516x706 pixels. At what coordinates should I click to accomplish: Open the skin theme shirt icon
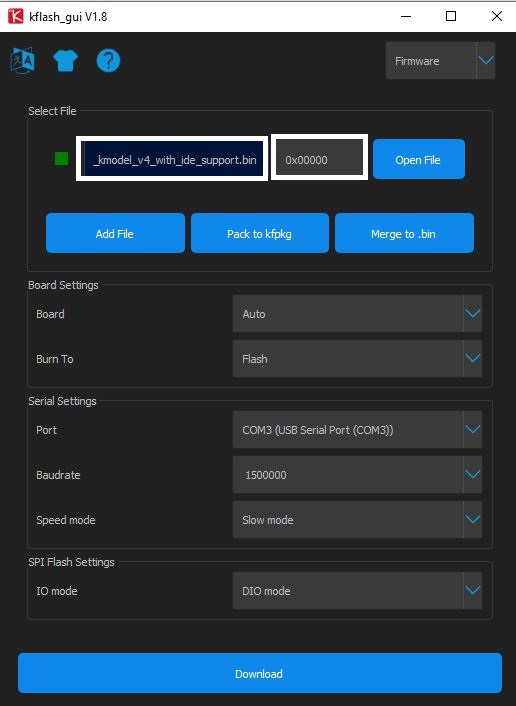click(x=65, y=60)
